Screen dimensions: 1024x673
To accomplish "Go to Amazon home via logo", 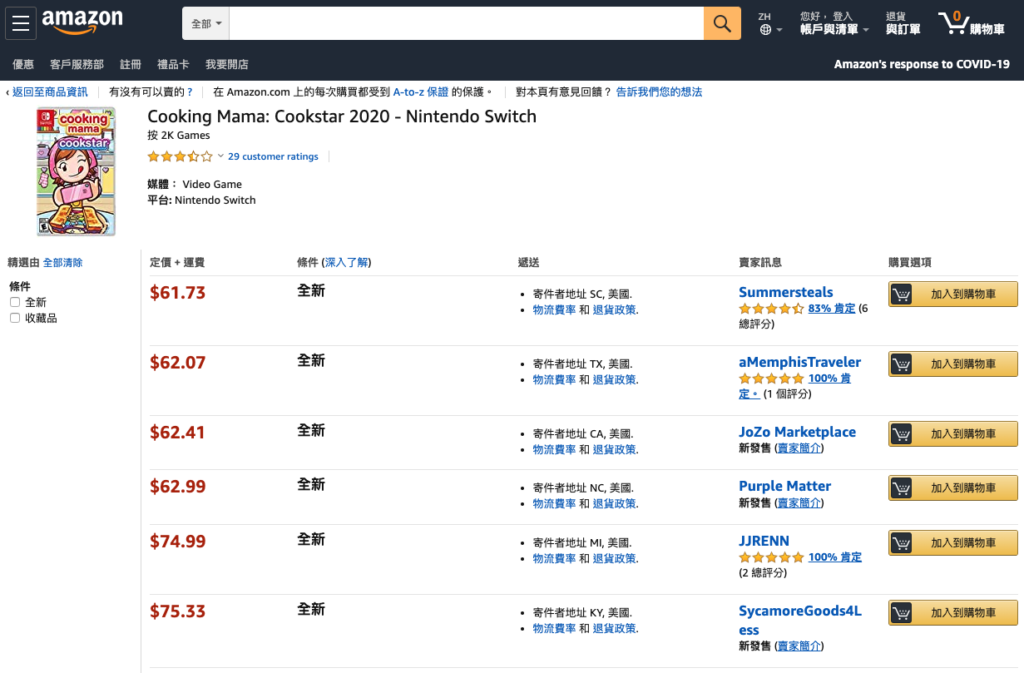I will [82, 22].
